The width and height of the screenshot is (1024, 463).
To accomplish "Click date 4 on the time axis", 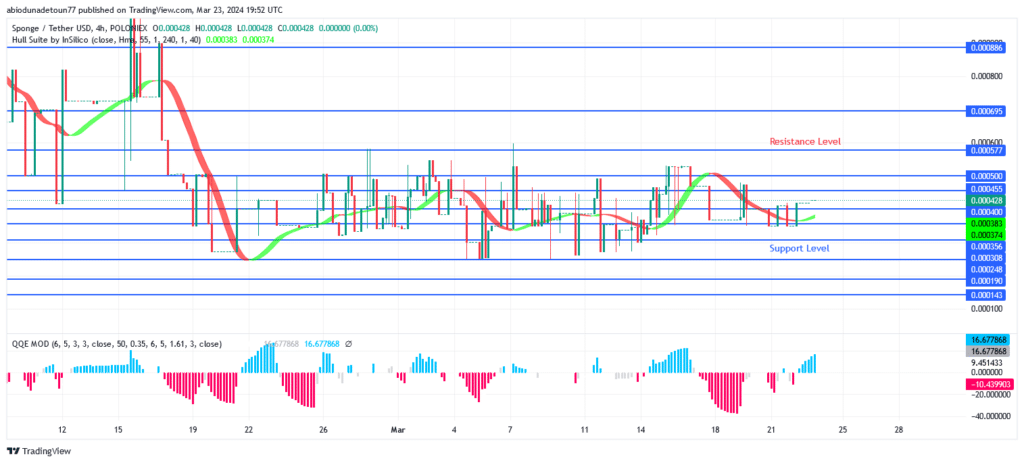I will [x=454, y=430].
